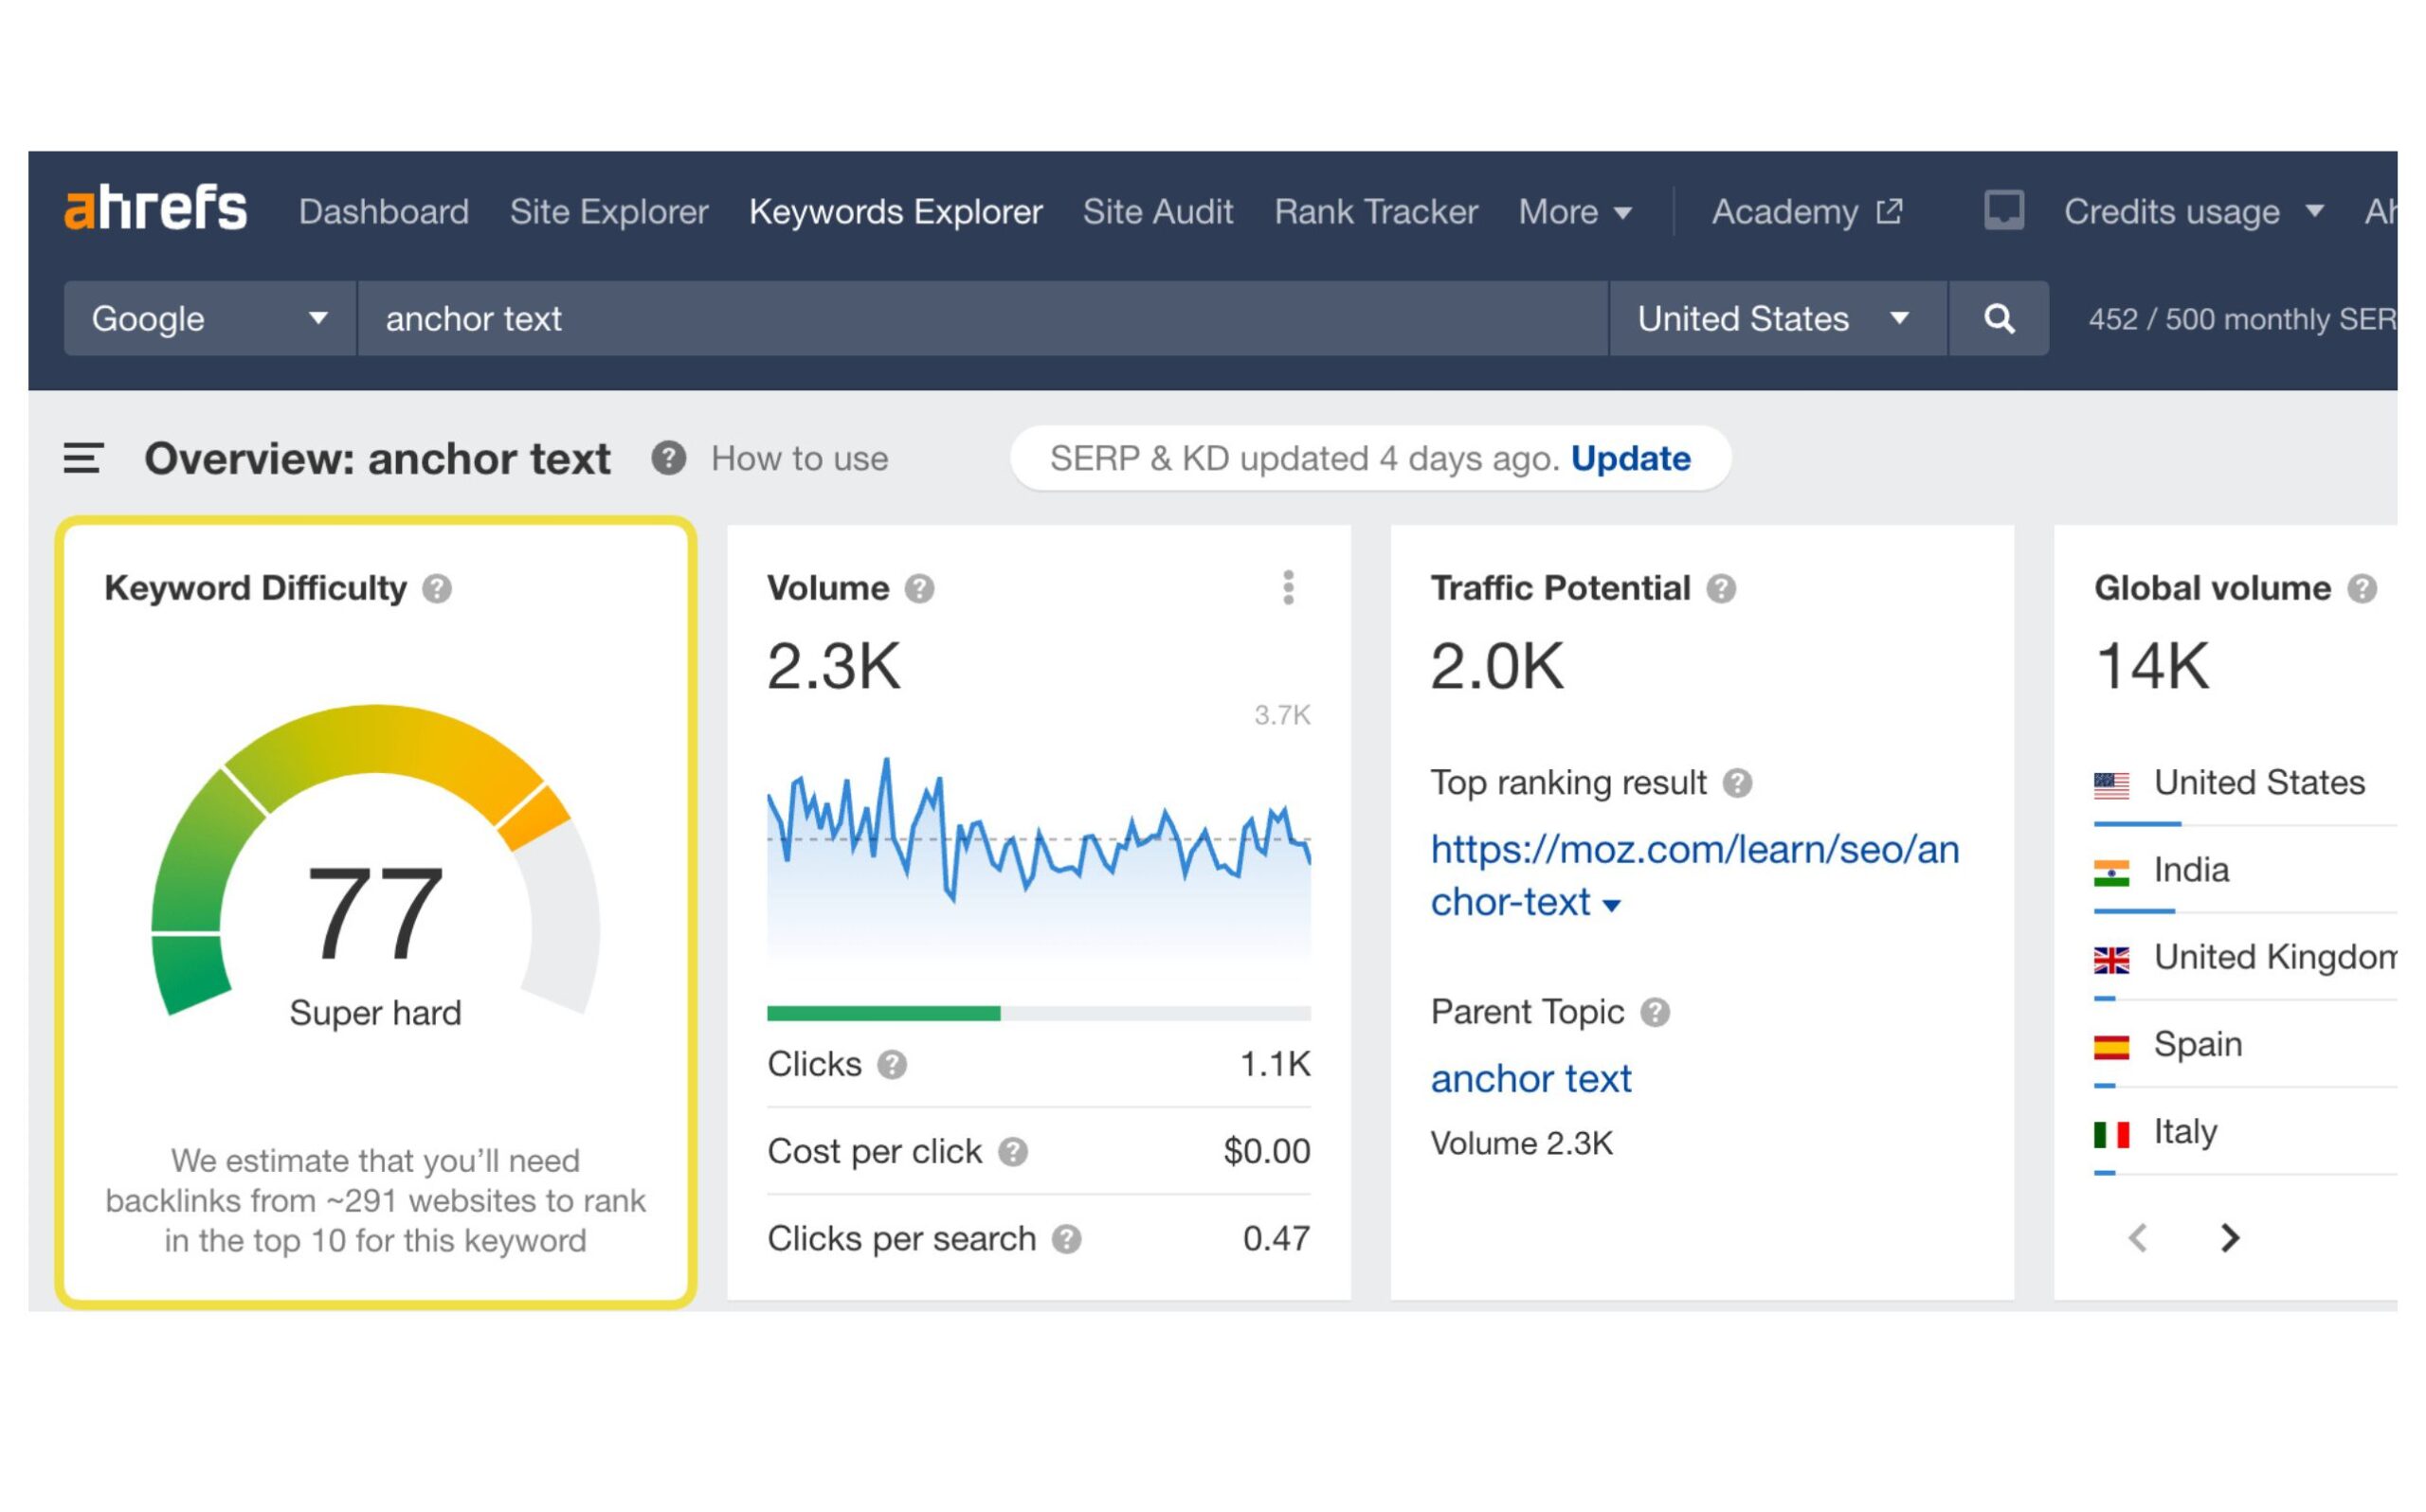The image size is (2426, 1512).
Task: Open the Dashboard menu item
Action: (x=383, y=212)
